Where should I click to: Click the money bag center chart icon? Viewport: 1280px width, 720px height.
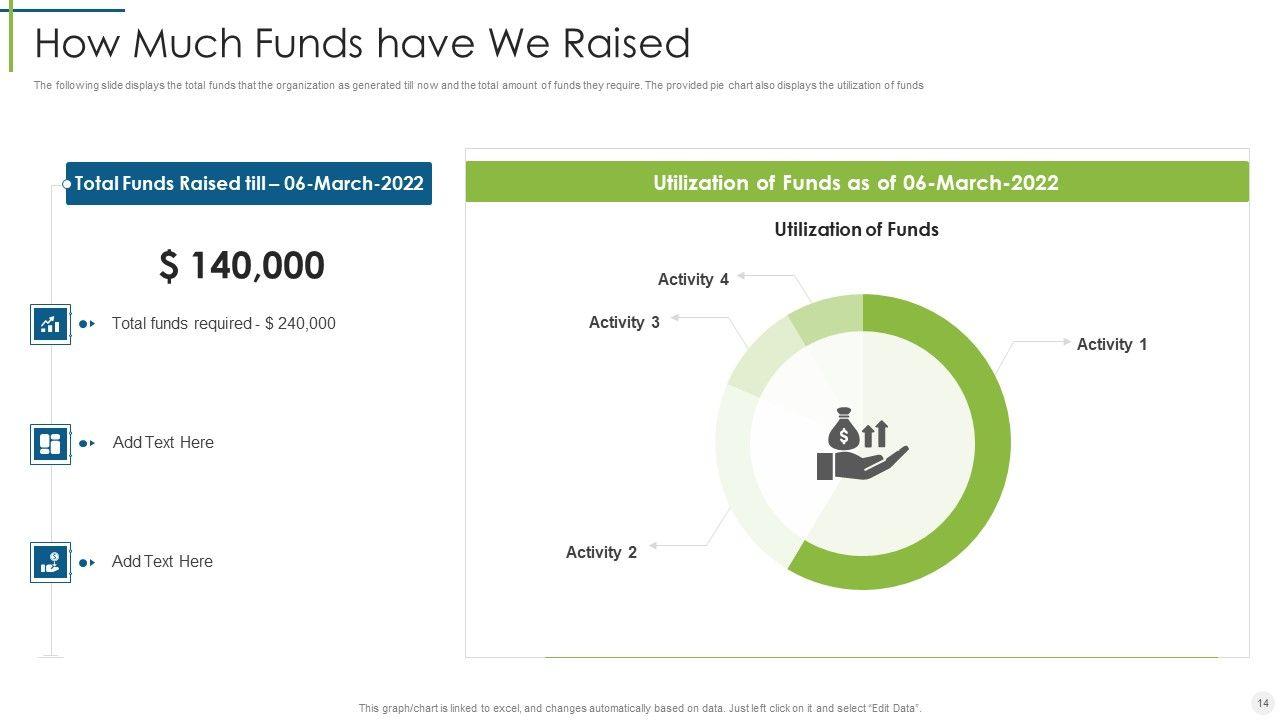[x=862, y=443]
